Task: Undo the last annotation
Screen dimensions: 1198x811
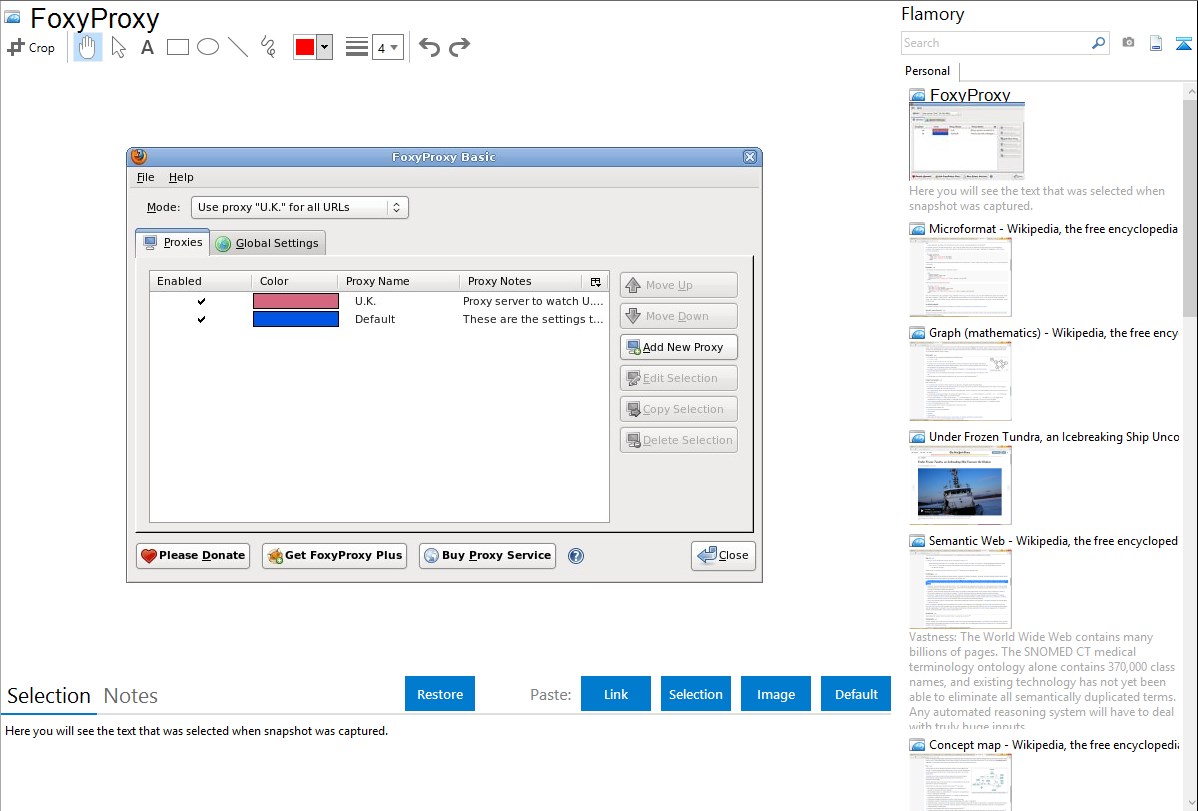Action: [x=429, y=47]
